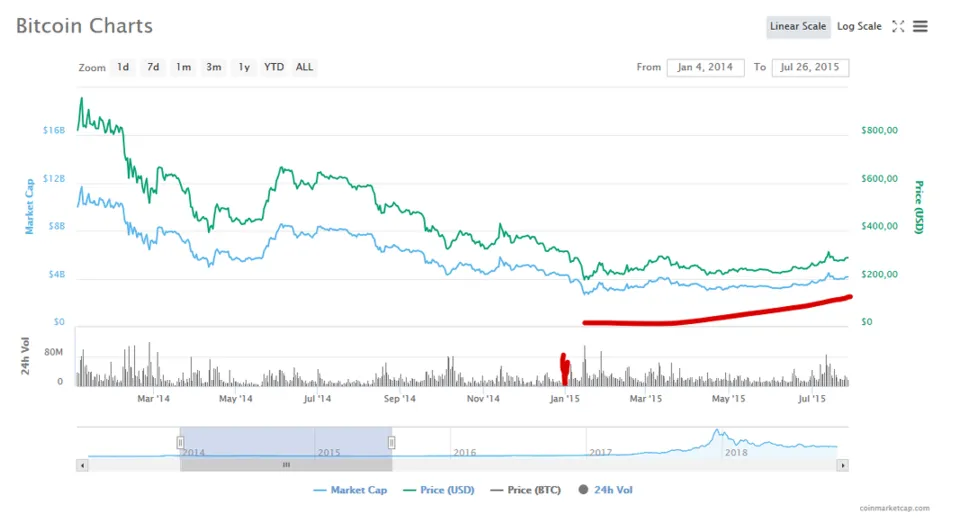Click the navigator scrollbar thumb
The image size is (960, 523).
(286, 465)
